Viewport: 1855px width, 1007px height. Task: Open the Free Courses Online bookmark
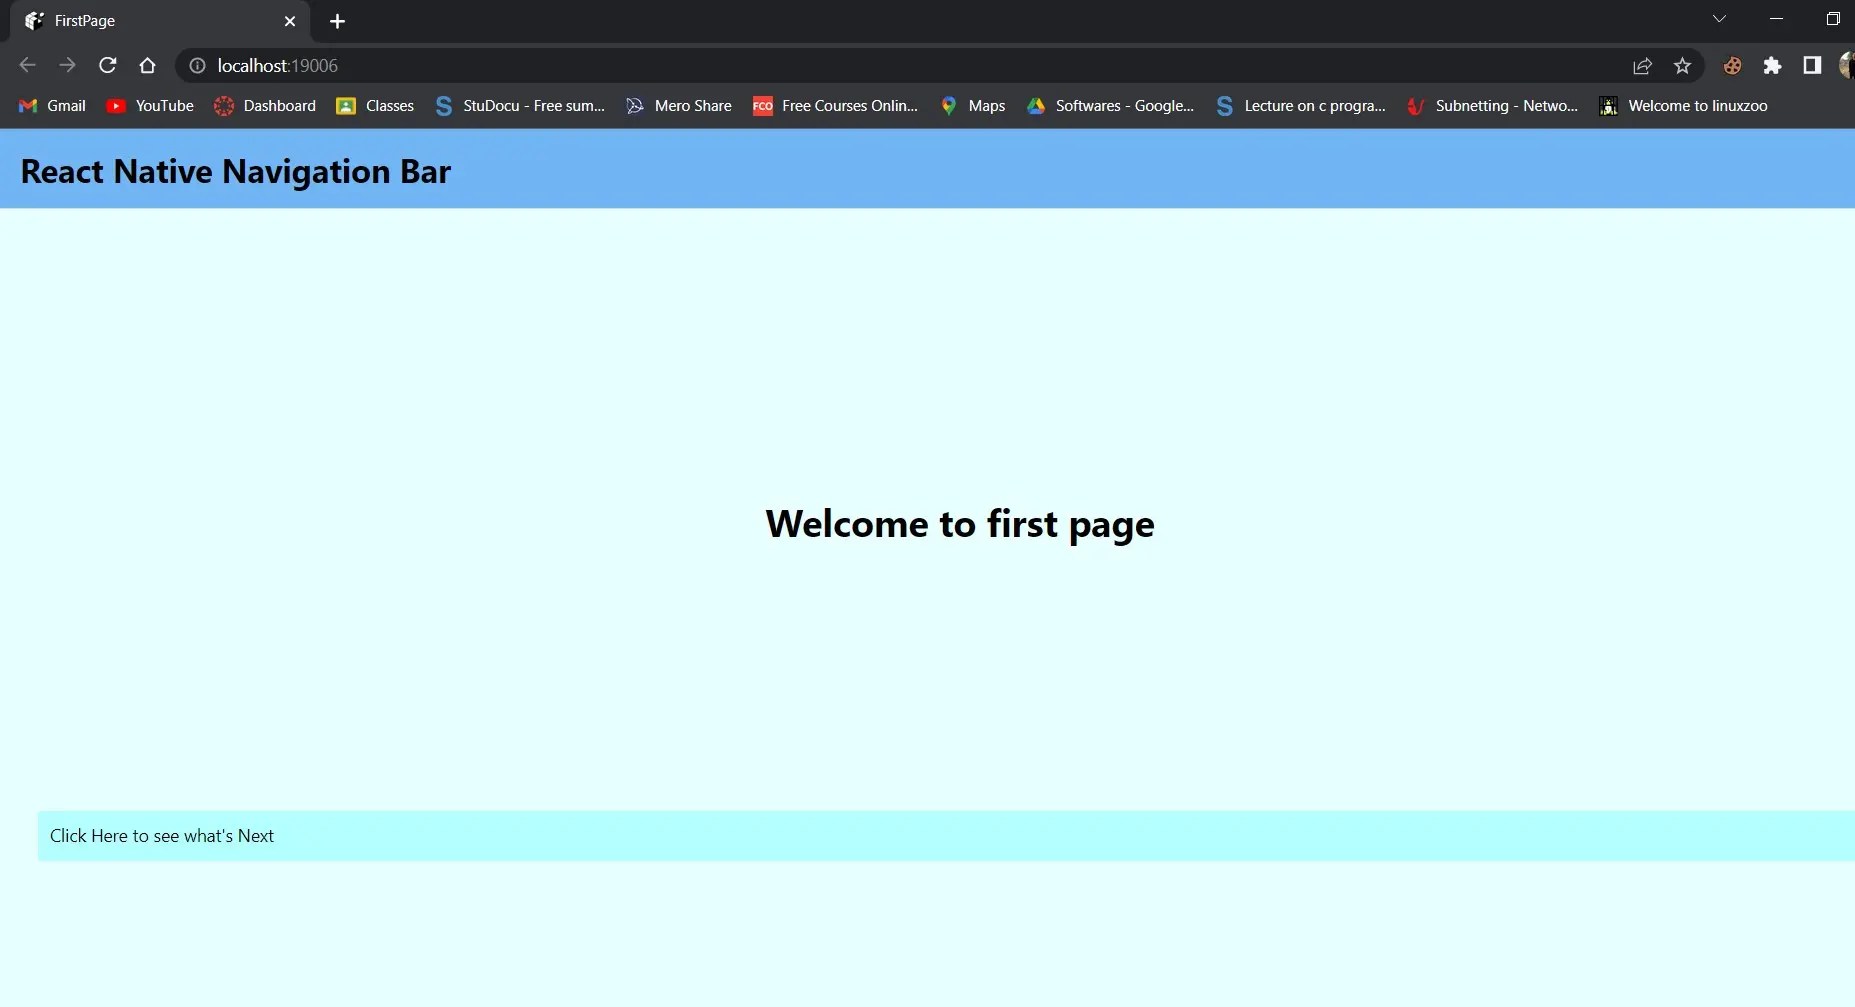[835, 105]
